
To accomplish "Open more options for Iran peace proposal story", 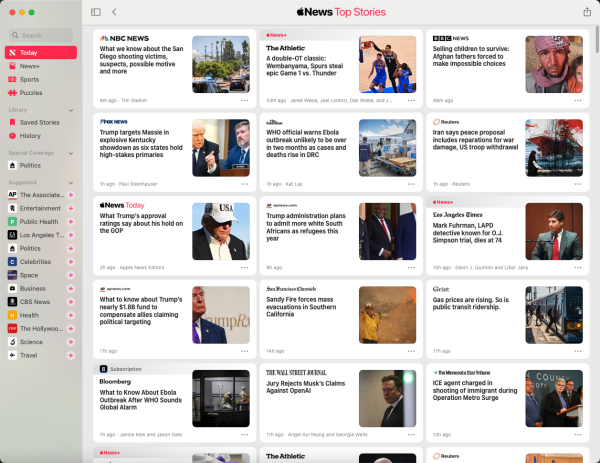I will click(x=578, y=184).
